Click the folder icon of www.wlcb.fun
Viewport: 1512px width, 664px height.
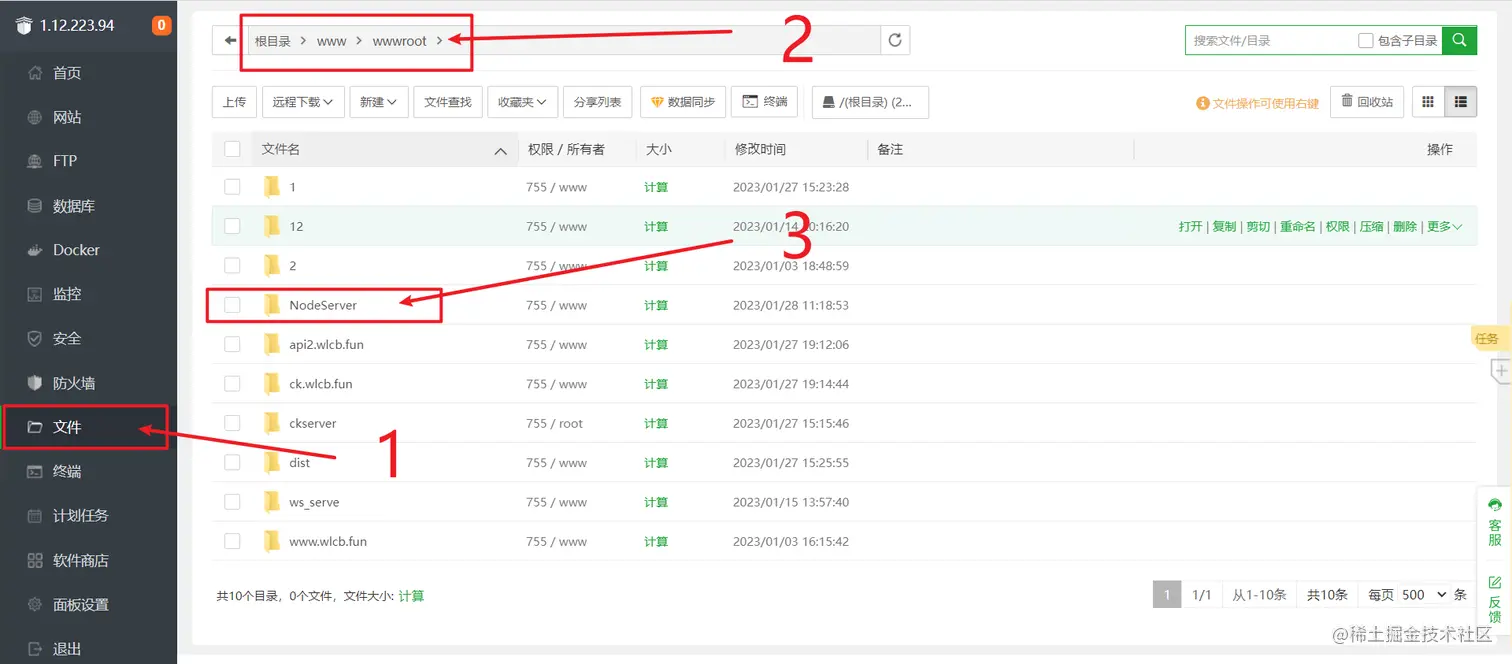click(x=272, y=541)
